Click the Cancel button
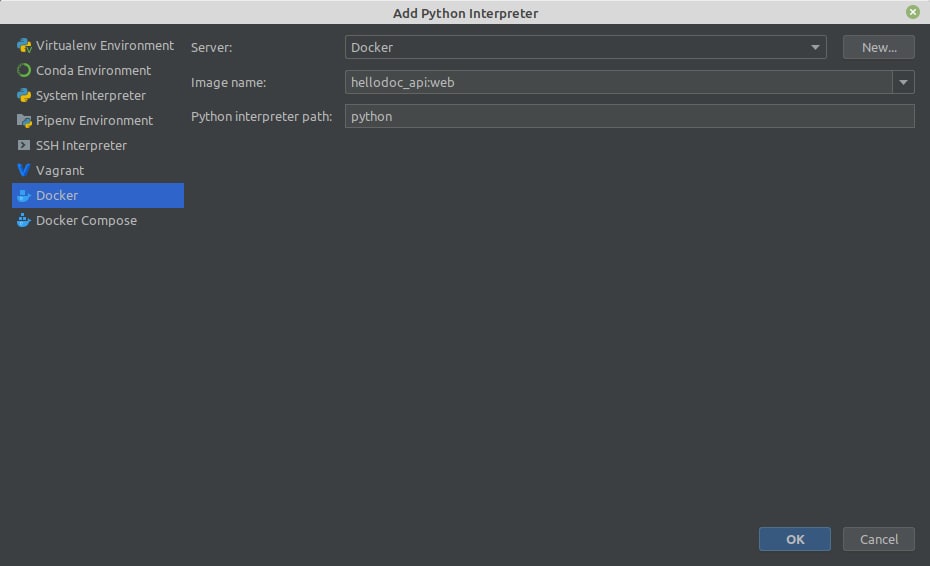Viewport: 930px width, 566px height. click(878, 539)
